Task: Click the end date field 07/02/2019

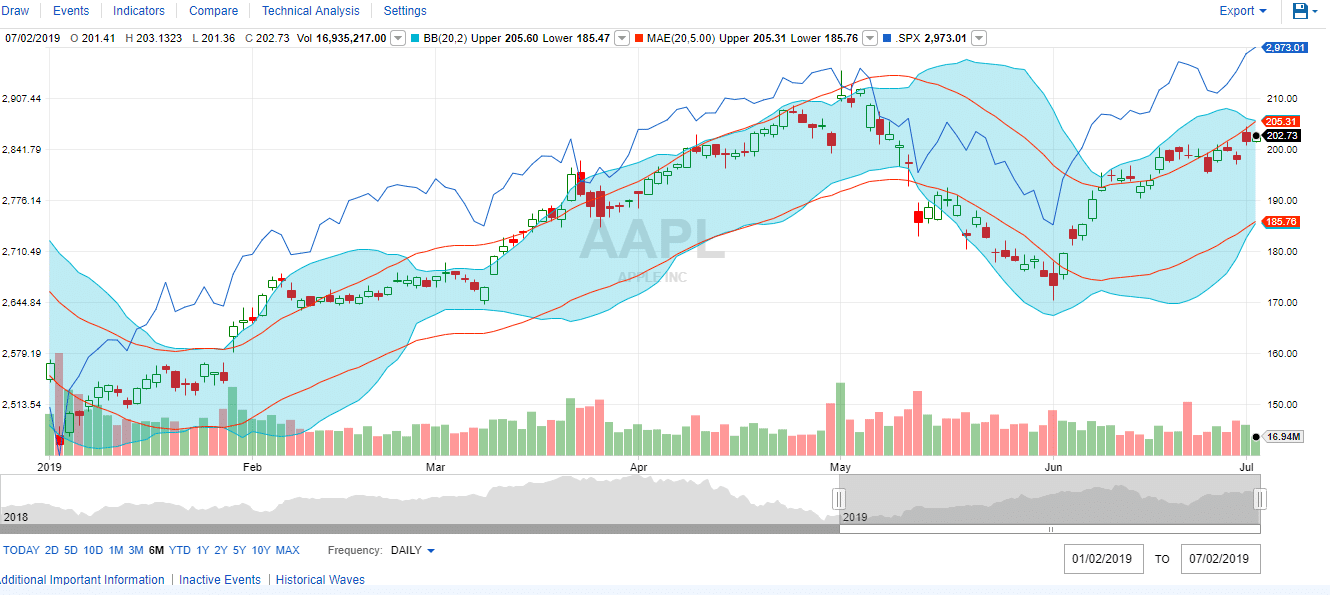Action: tap(1220, 559)
